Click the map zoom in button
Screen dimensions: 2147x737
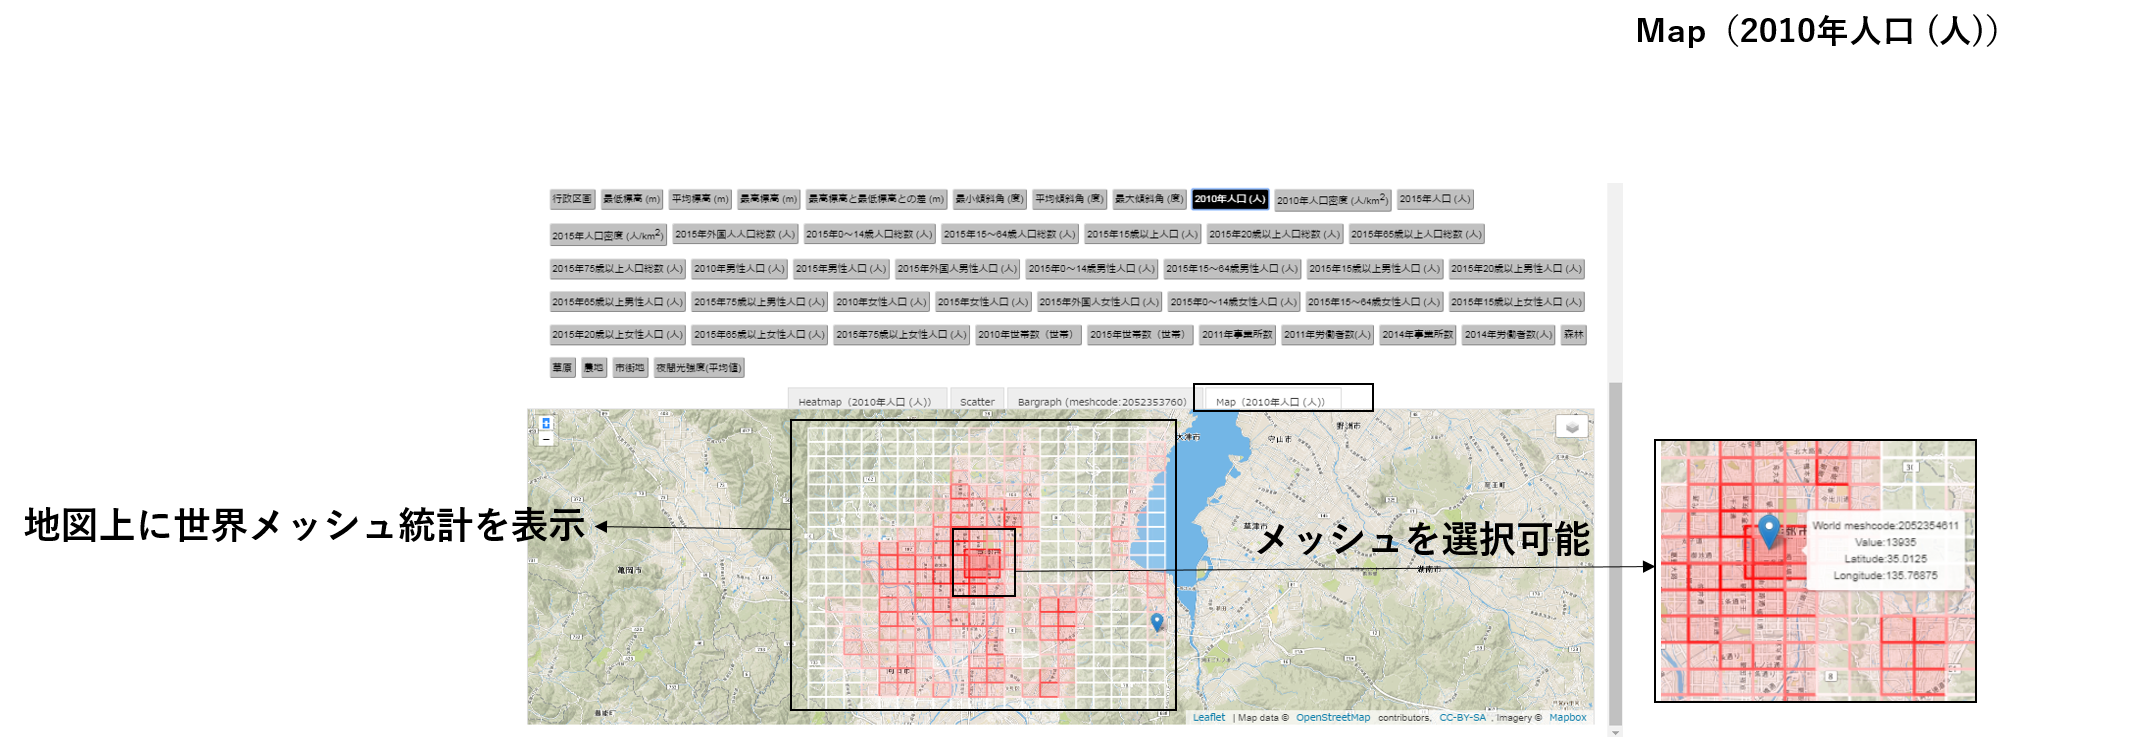tap(546, 424)
